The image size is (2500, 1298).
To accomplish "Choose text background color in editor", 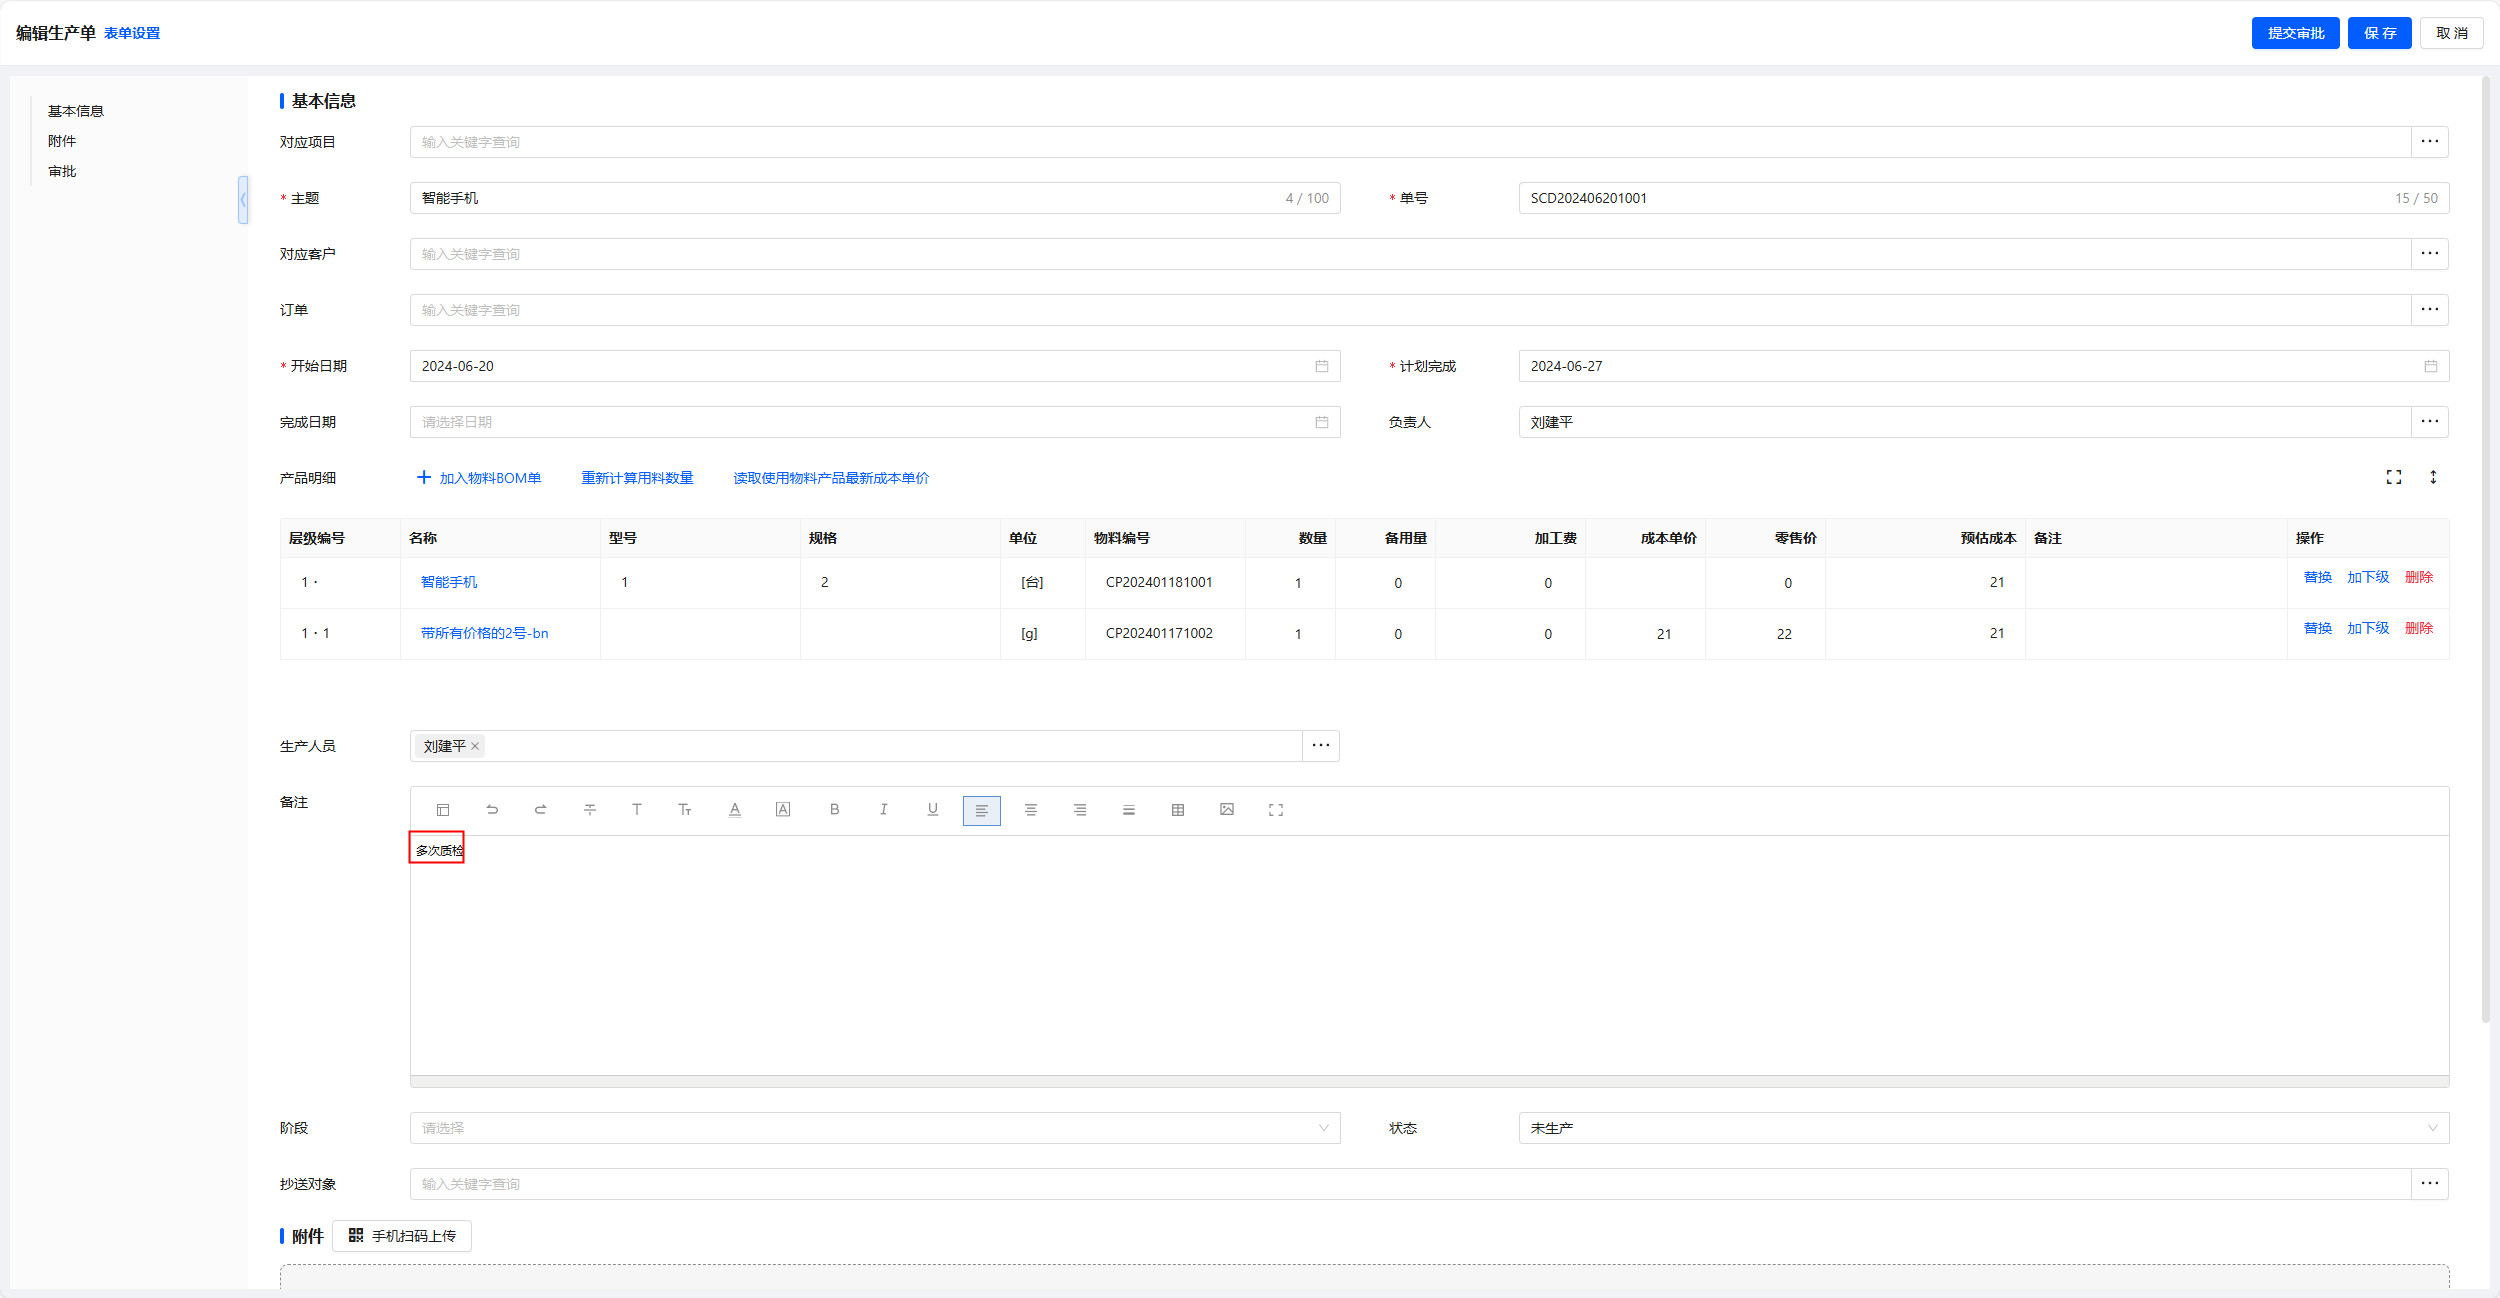I will [783, 810].
